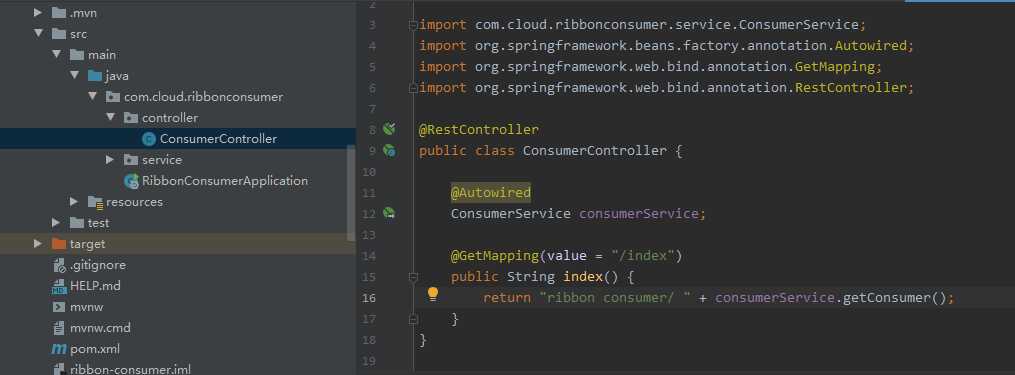Select the HELP.md file name
1015x375 pixels.
coord(95,286)
